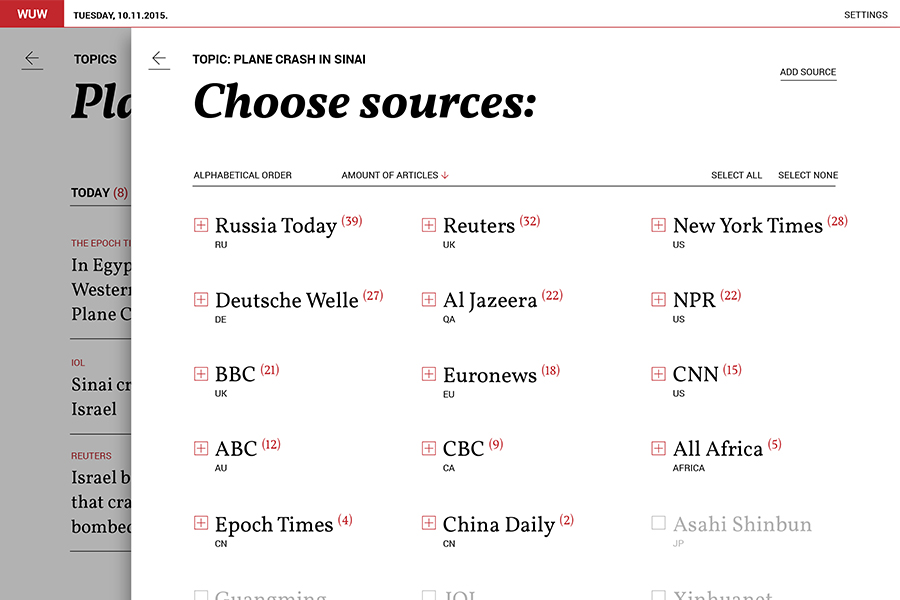Sort sources by amount of articles
The width and height of the screenshot is (900, 600).
pyautogui.click(x=389, y=175)
